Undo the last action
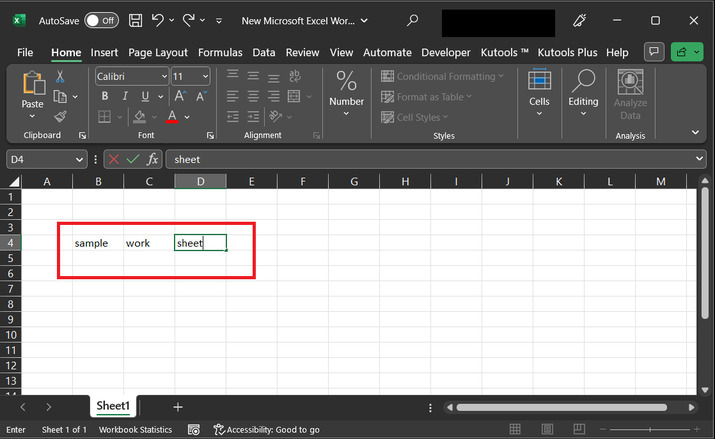Screen dimensions: 715x439 click(x=158, y=20)
